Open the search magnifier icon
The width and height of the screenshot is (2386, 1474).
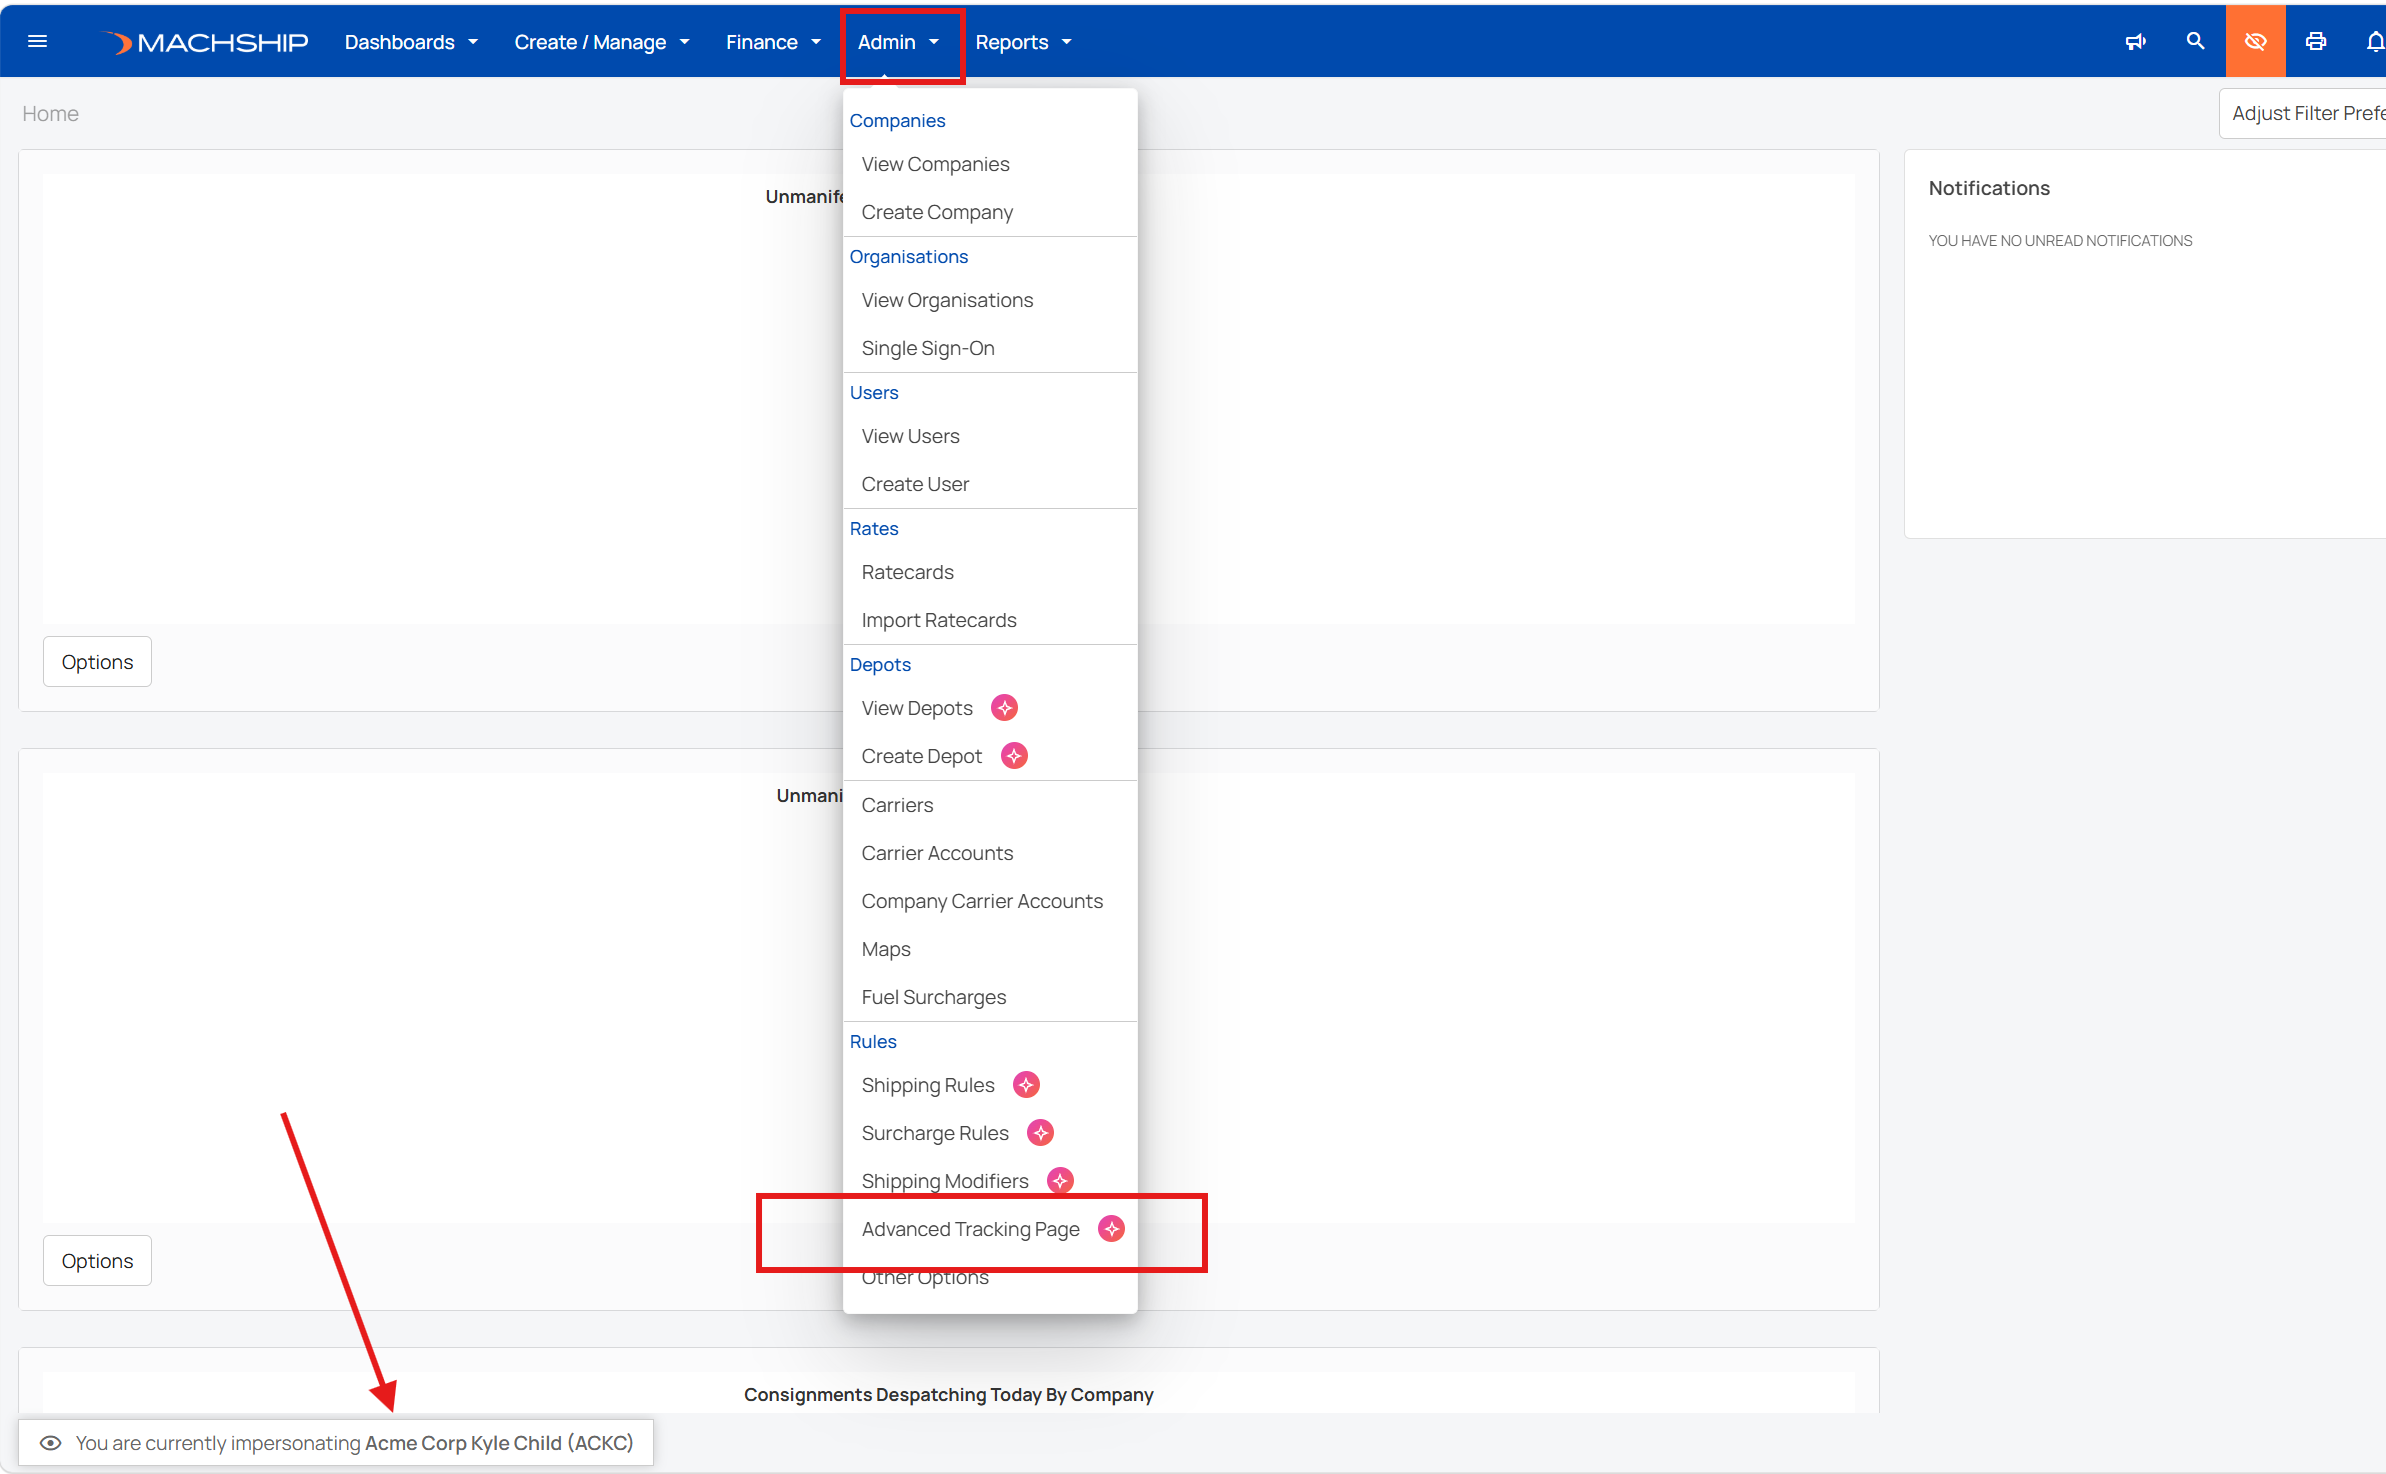coord(2195,41)
